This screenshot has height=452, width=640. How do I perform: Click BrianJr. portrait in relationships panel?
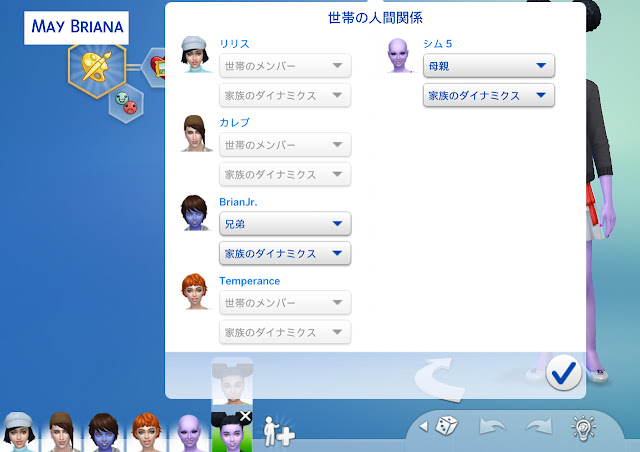[x=196, y=213]
